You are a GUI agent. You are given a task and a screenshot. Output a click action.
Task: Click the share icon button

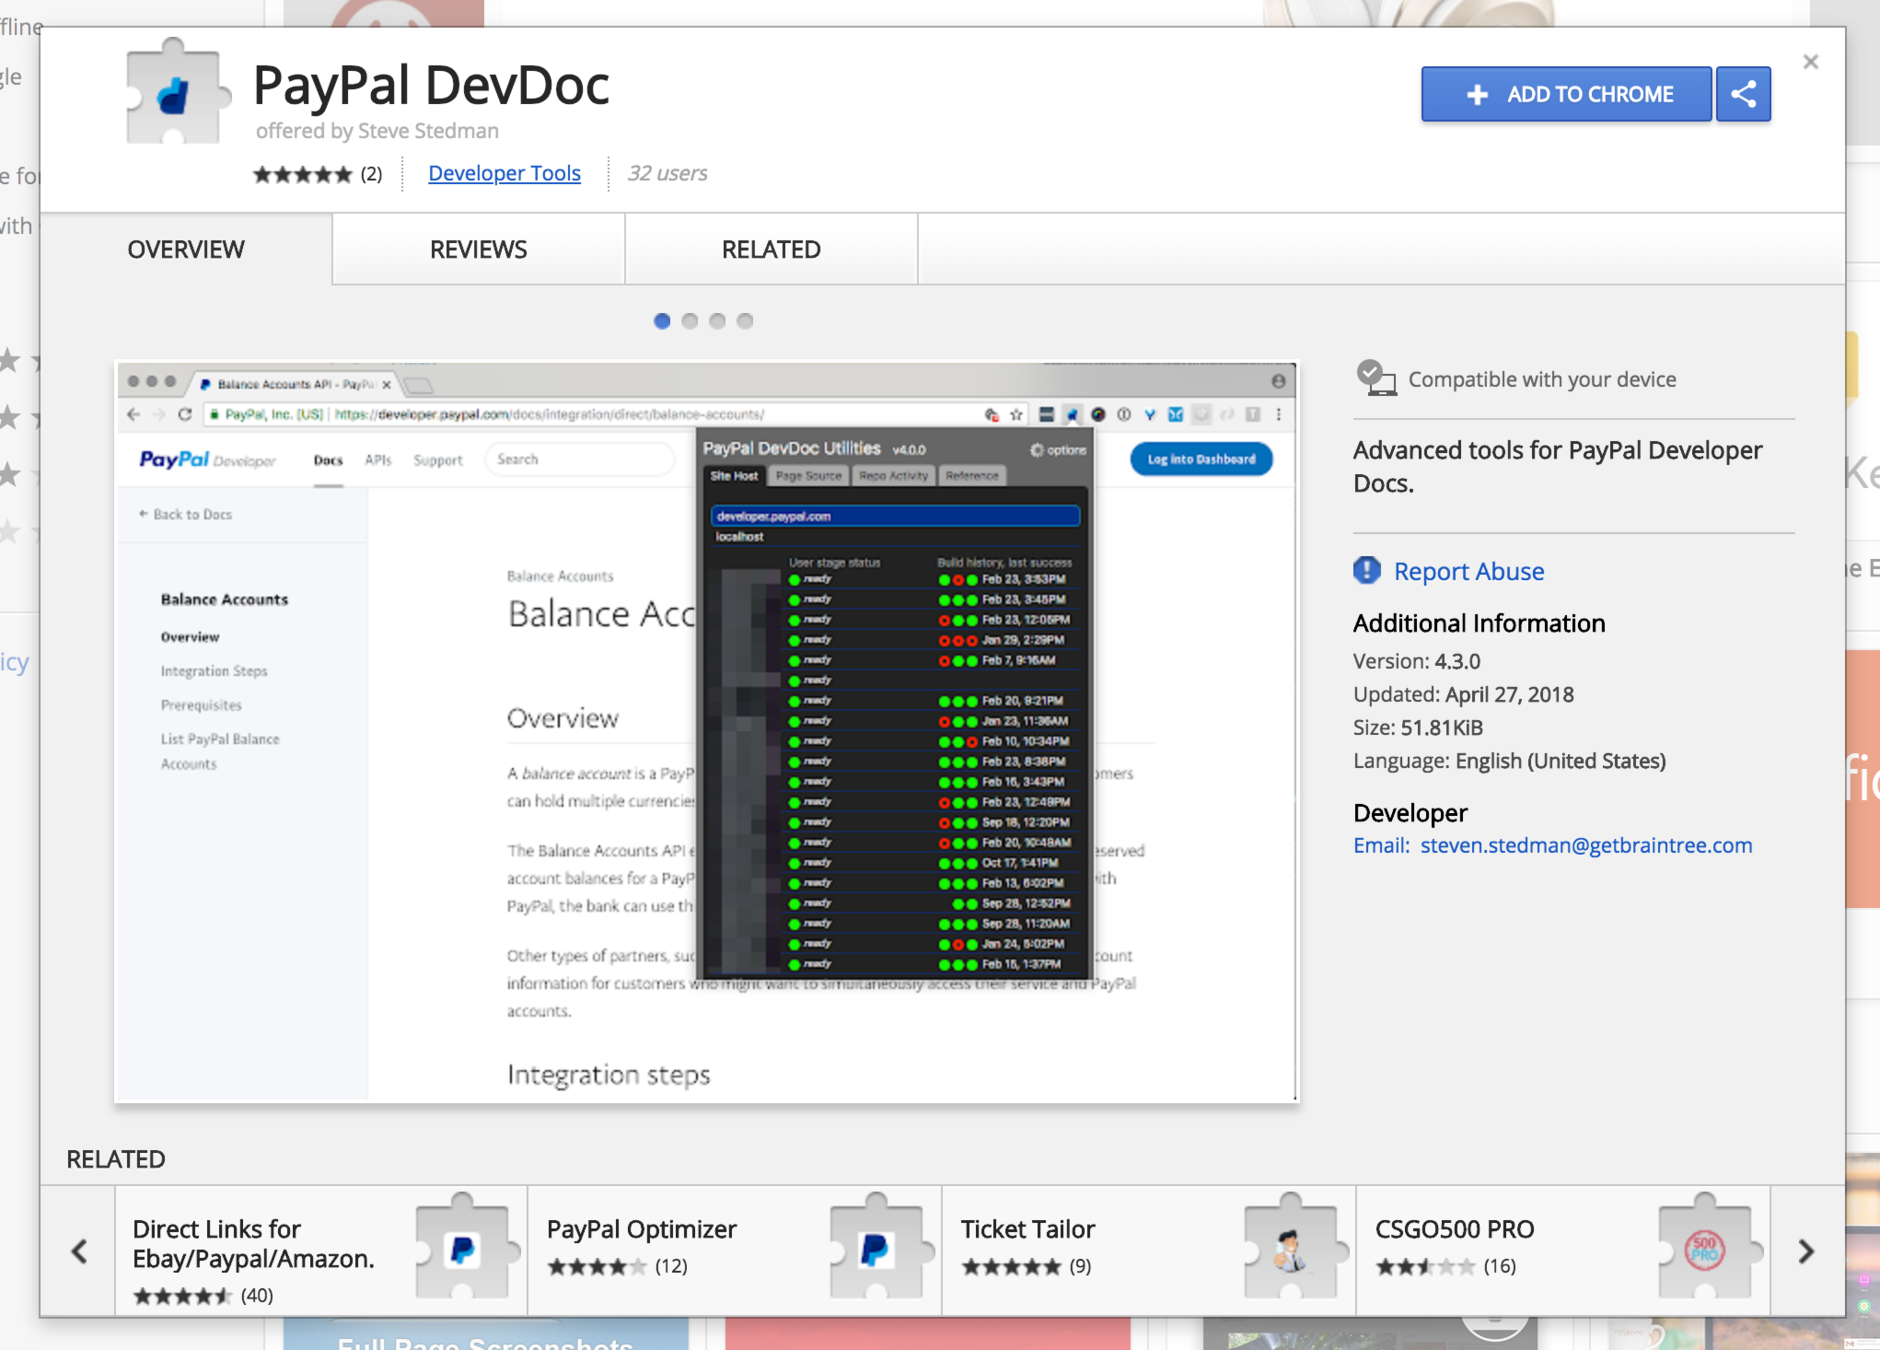coord(1743,94)
